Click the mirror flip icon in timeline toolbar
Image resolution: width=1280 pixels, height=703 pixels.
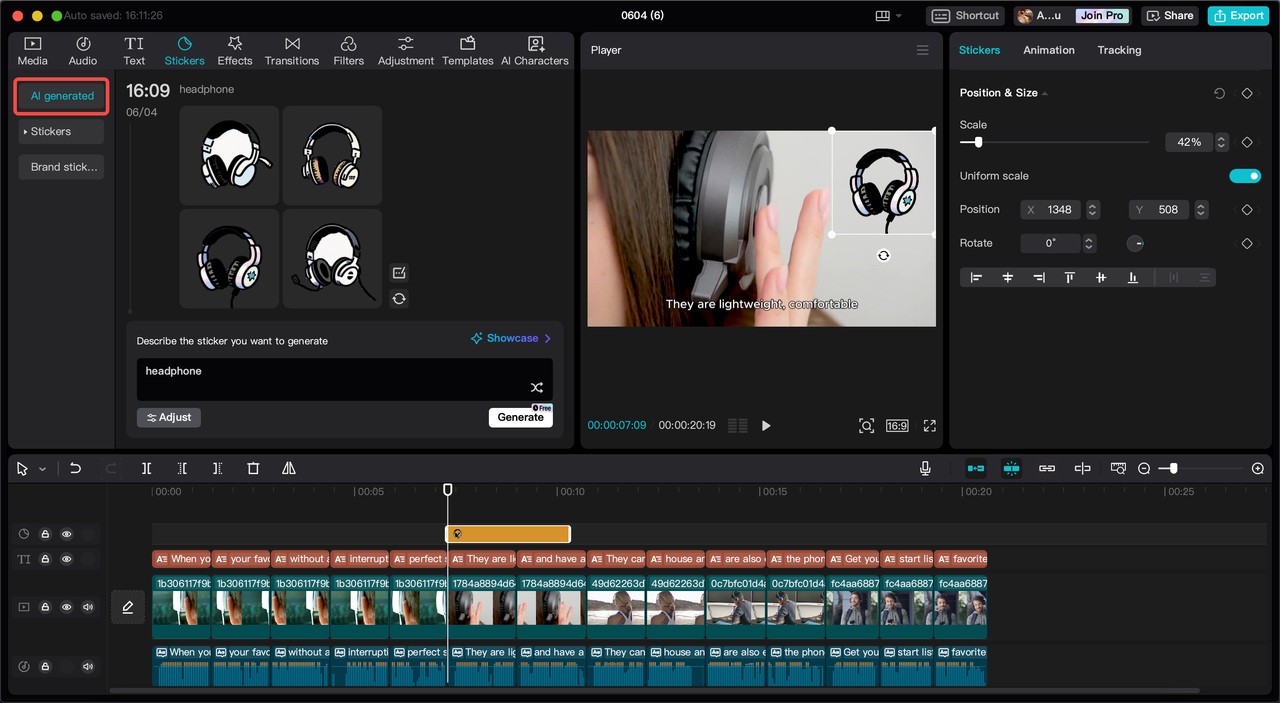click(x=288, y=468)
